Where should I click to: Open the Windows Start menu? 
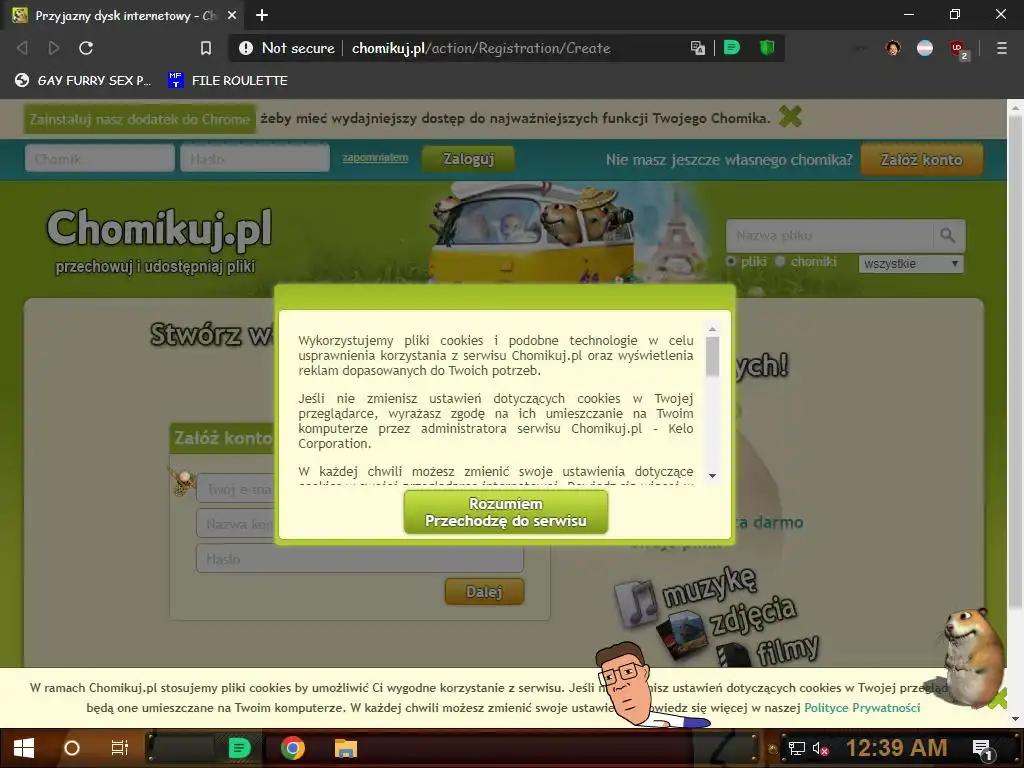24,748
